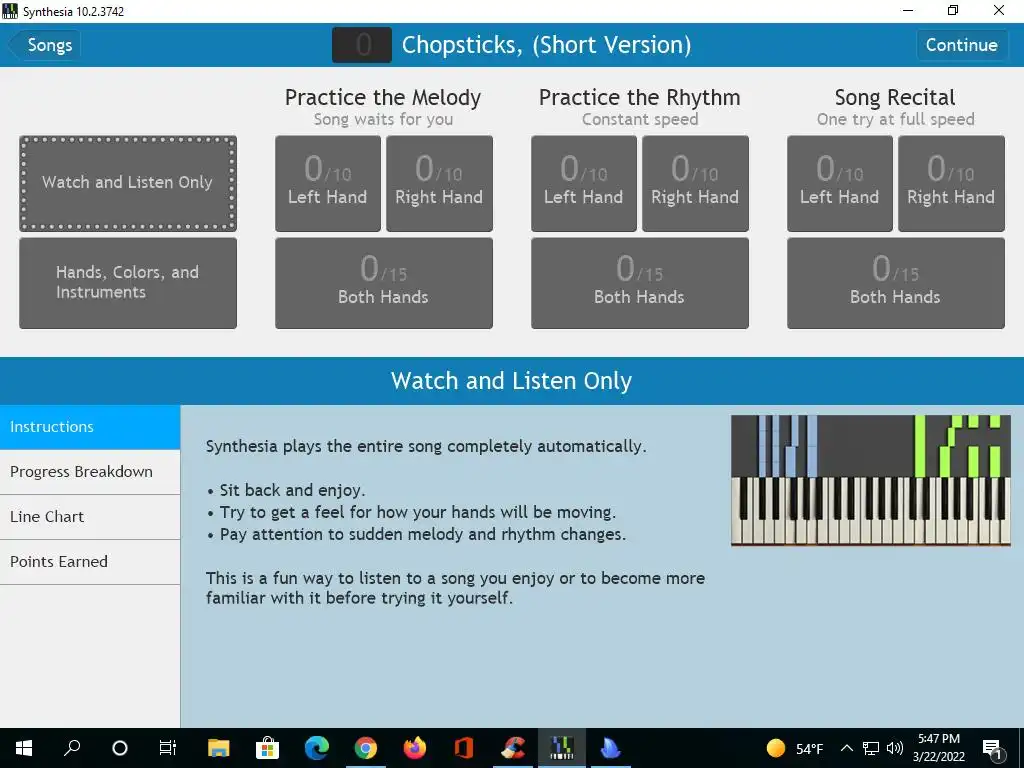Image resolution: width=1024 pixels, height=768 pixels.
Task: Click the Synthesia taskbar icon
Action: (562, 748)
